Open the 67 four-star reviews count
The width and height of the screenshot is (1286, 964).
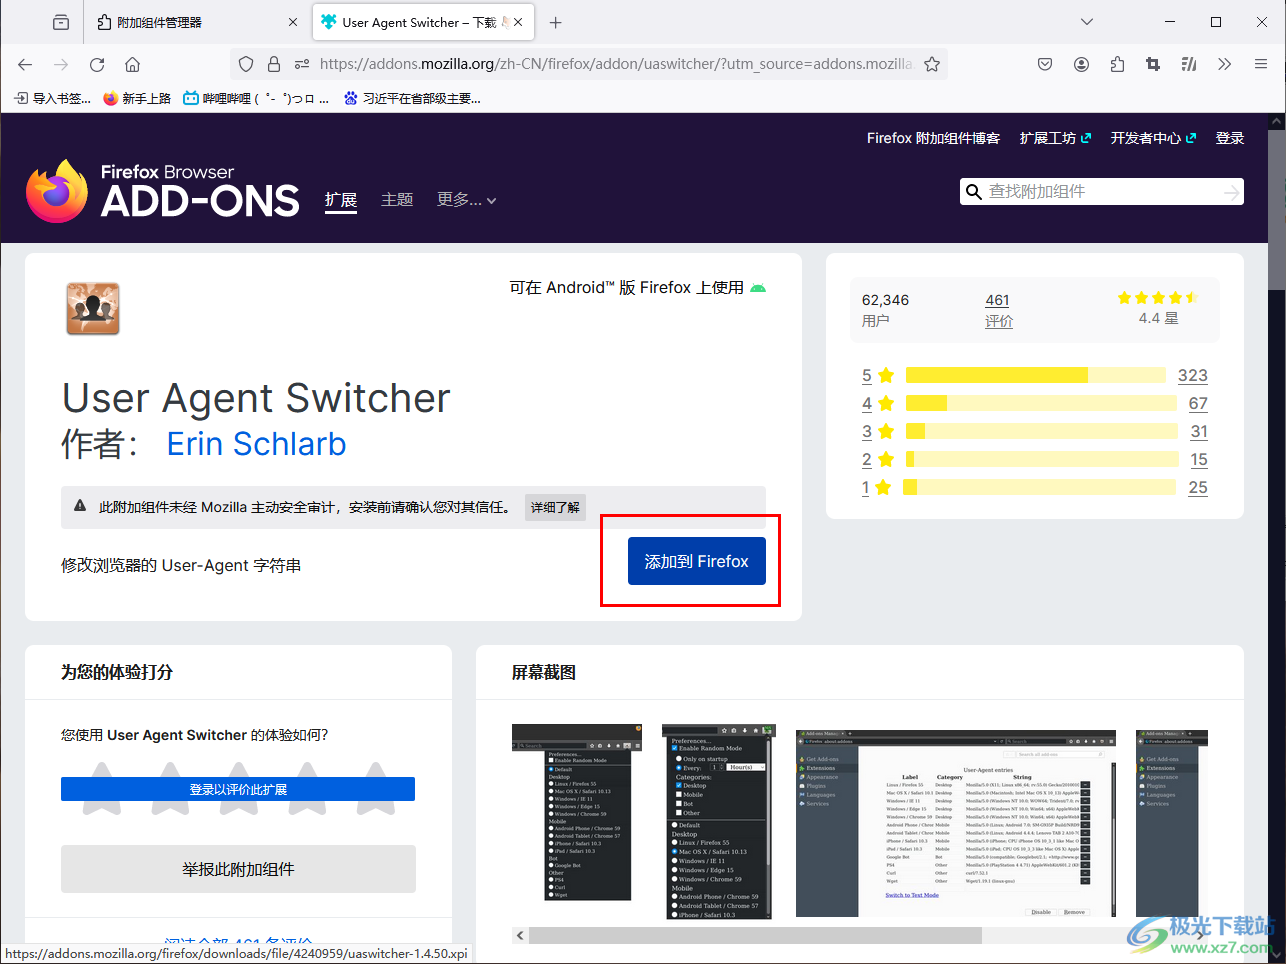(1198, 403)
